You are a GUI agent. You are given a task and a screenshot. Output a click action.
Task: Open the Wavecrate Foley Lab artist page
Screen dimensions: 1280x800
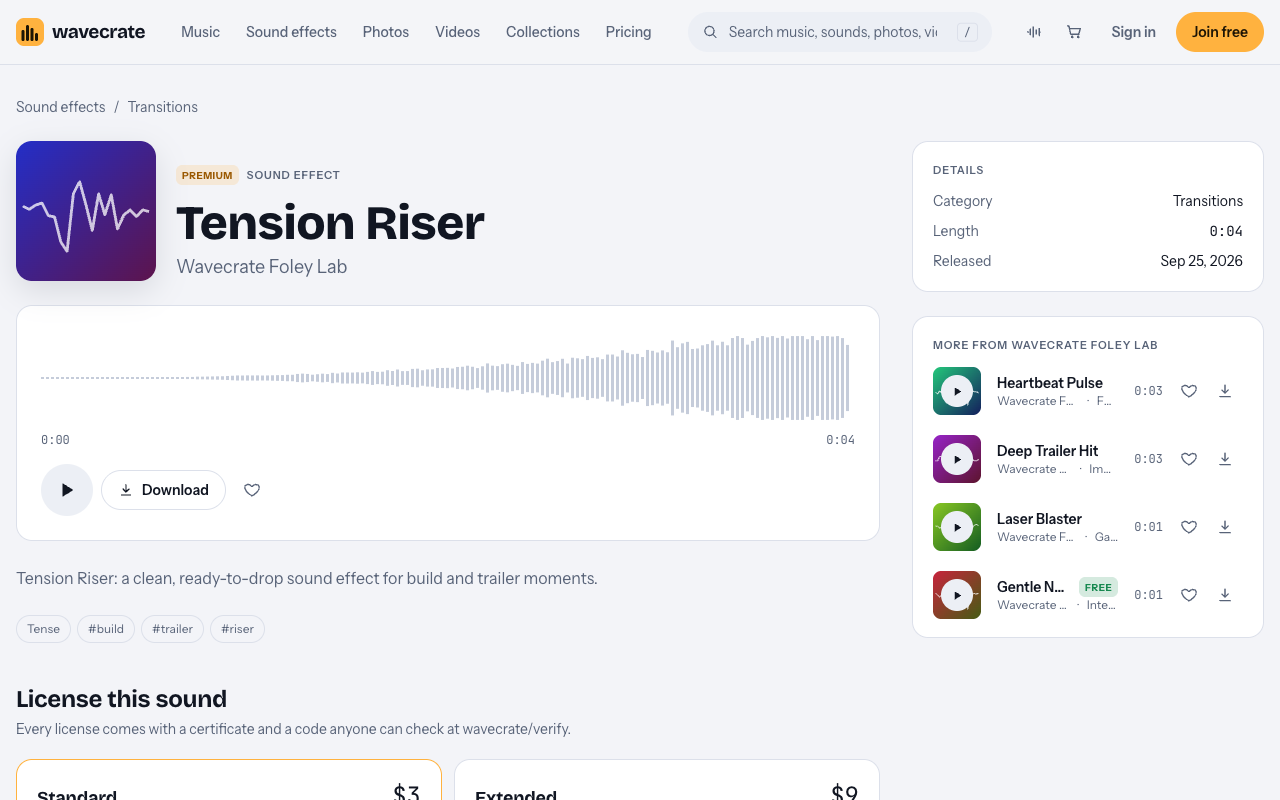point(262,267)
